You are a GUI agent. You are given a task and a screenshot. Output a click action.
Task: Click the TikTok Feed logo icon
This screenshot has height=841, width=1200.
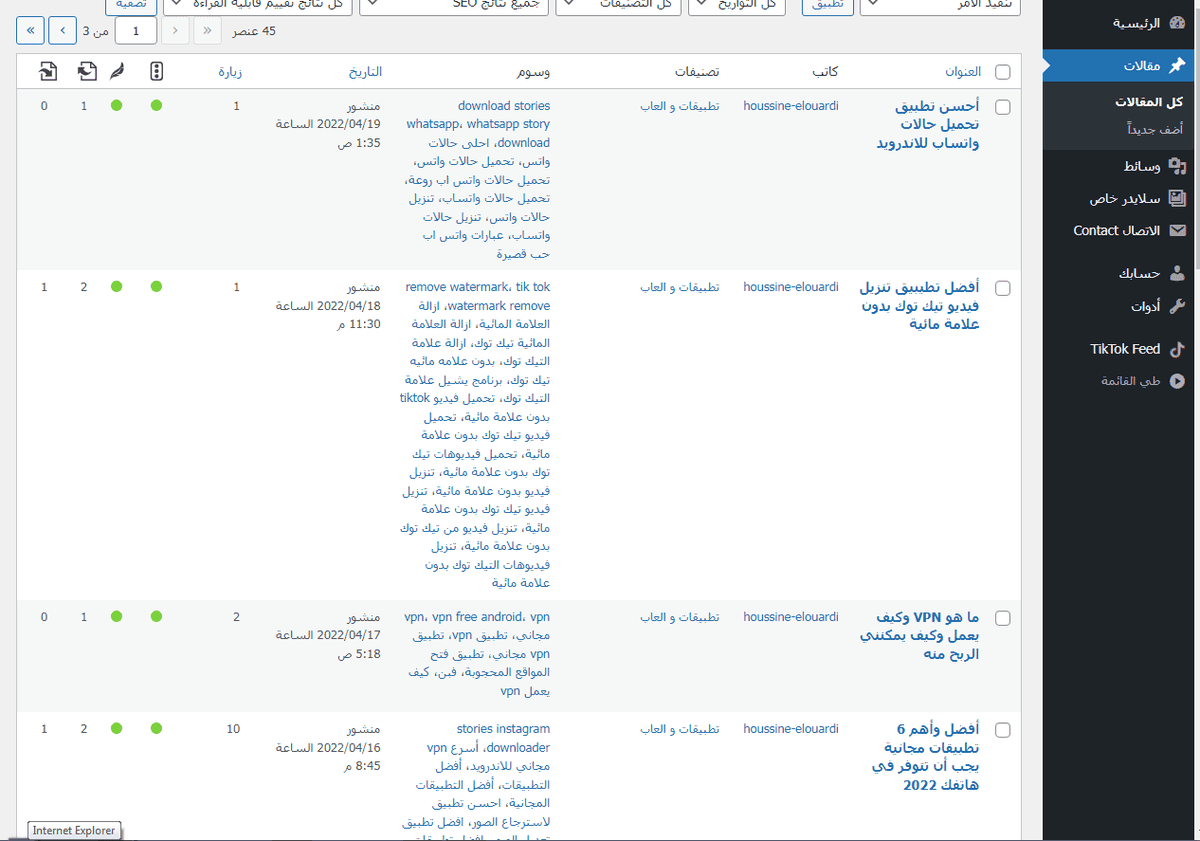tap(1177, 349)
